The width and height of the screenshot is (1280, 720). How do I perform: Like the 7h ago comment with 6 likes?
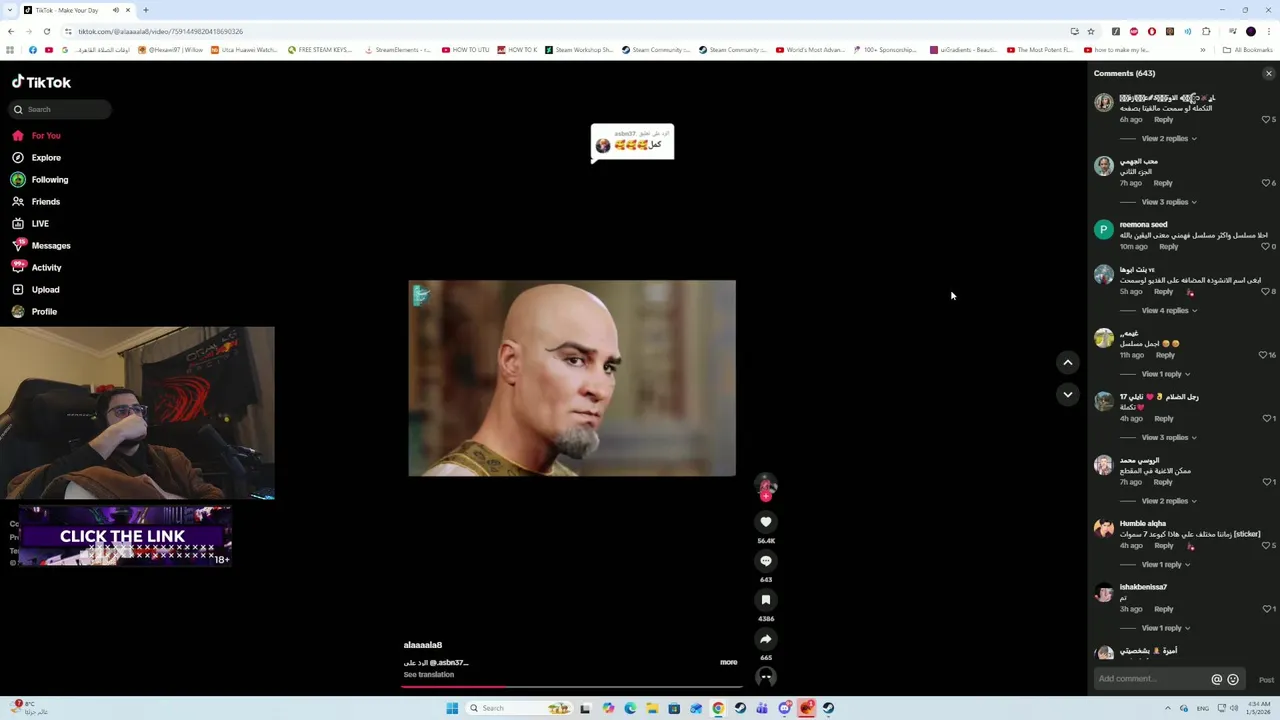click(x=1266, y=183)
